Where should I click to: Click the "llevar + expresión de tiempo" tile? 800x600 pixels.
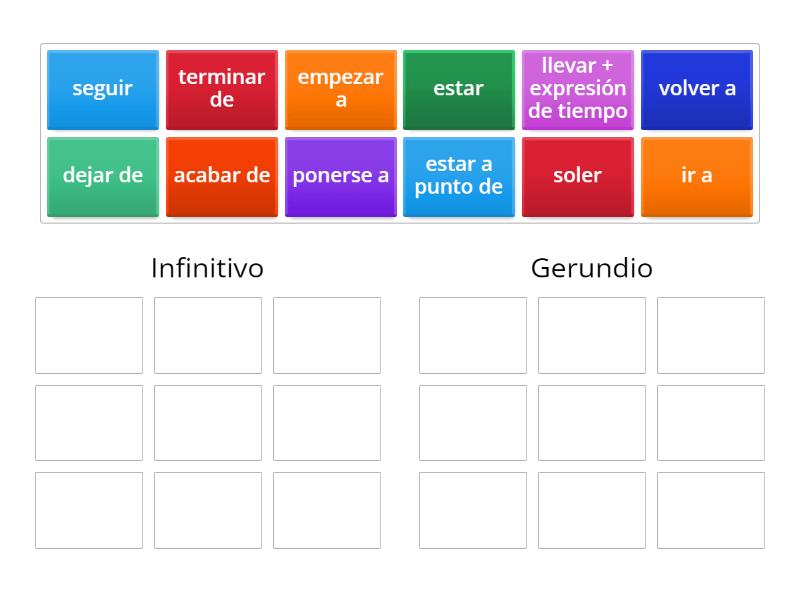[578, 89]
